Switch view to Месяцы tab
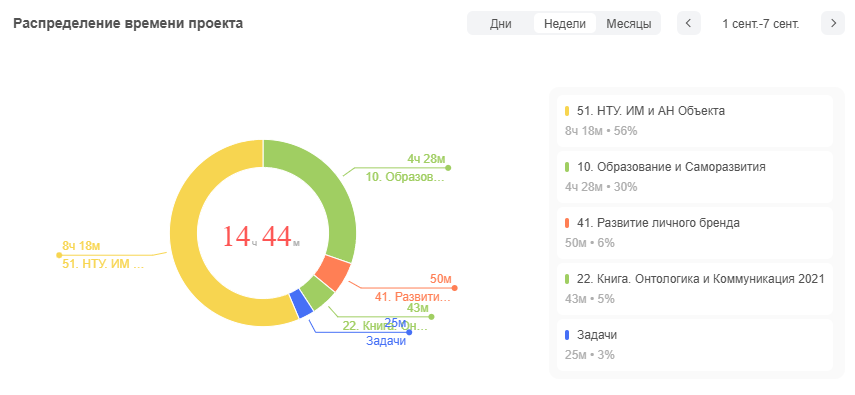Viewport: 855px width, 395px height. tap(629, 24)
